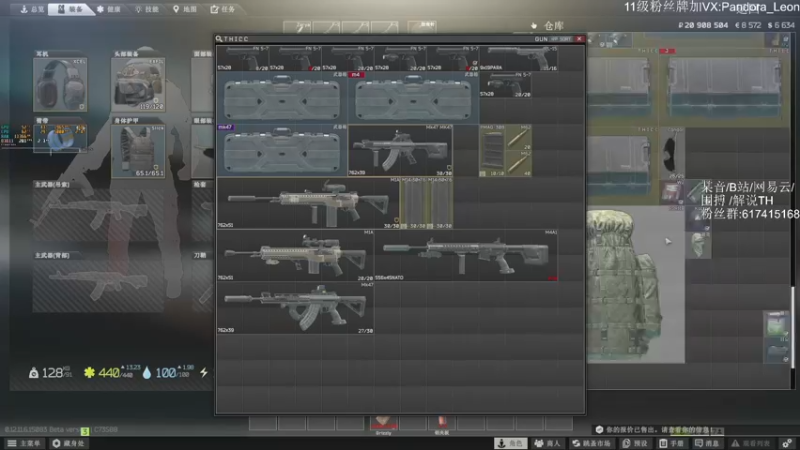Screen dimensions: 800x450
Task: Open settings gear in bottom bar
Action: tap(787, 443)
